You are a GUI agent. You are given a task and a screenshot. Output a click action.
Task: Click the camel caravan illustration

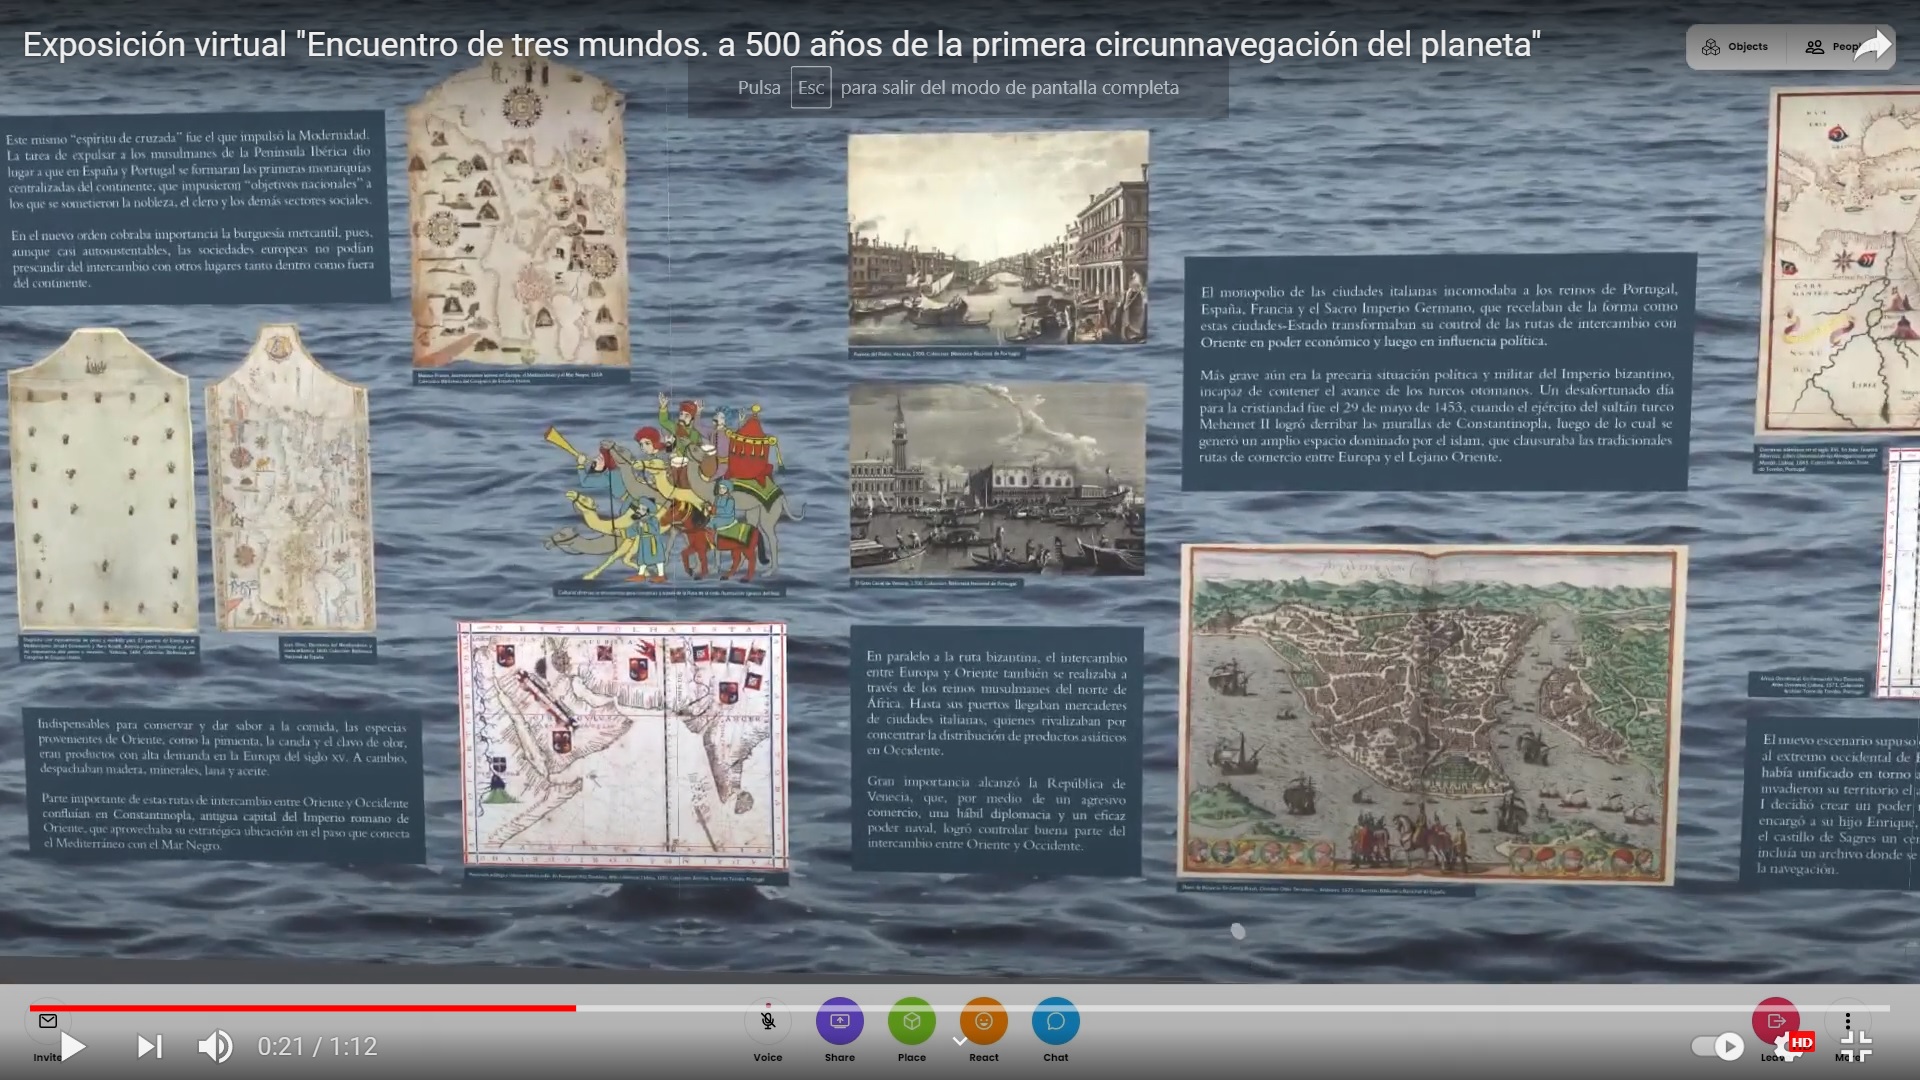[x=675, y=488]
